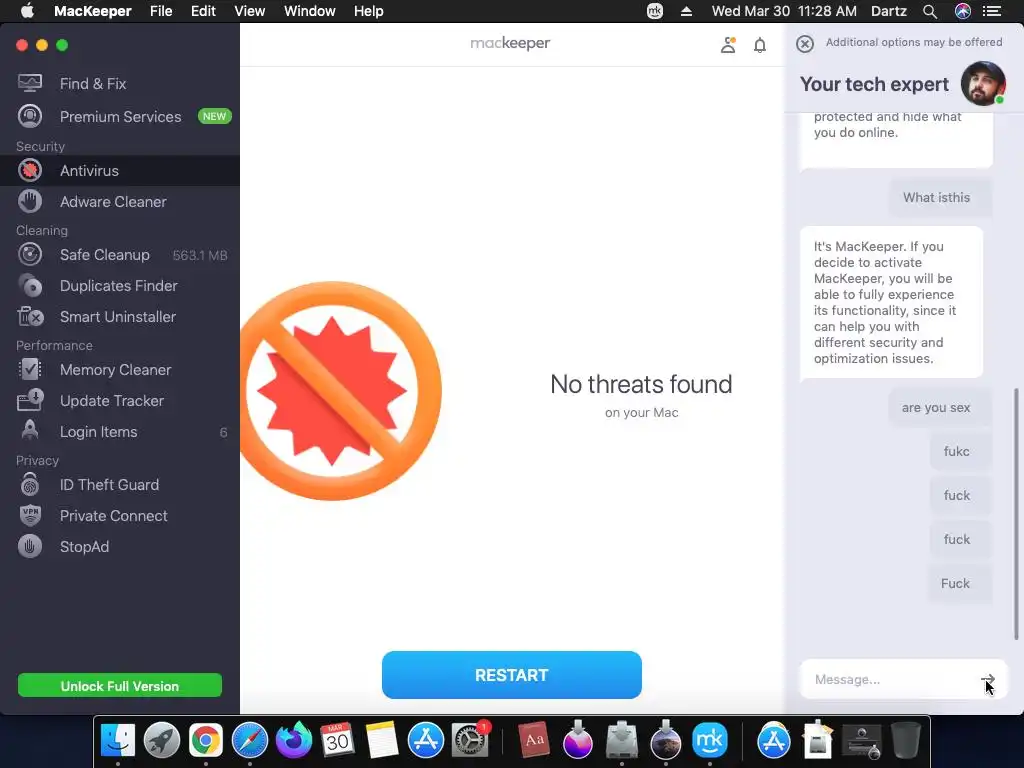Click the 'No threats found' heading
Viewport: 1024px width, 768px height.
coord(641,384)
